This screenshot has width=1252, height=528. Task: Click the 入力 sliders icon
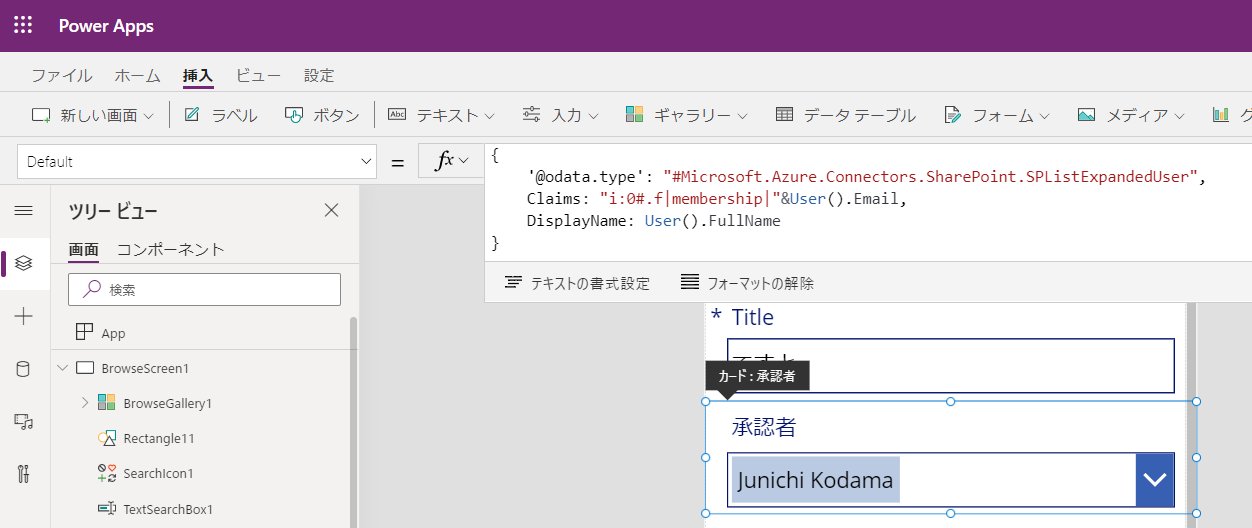click(x=532, y=115)
